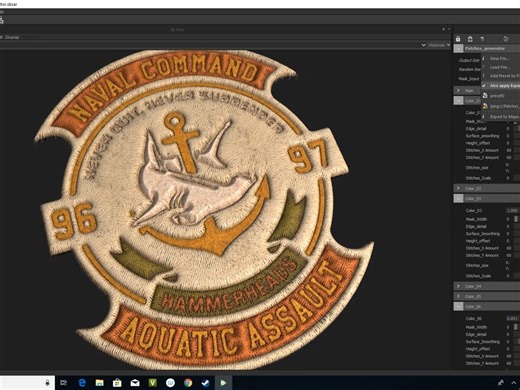Image resolution: width=520 pixels, height=390 pixels.
Task: Click the refresh icon beside the lock
Action: pos(470,39)
